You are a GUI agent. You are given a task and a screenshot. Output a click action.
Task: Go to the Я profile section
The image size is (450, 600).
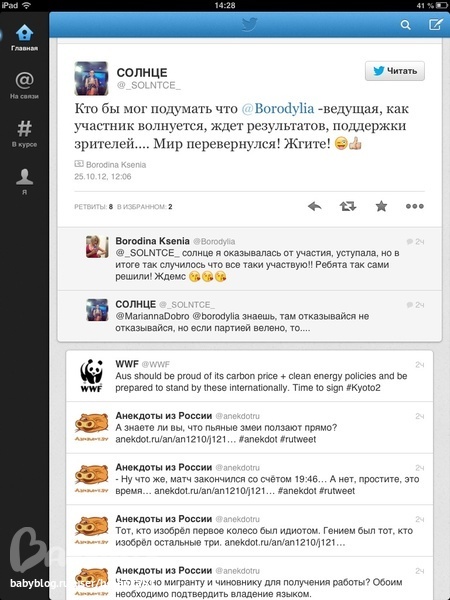tap(24, 182)
